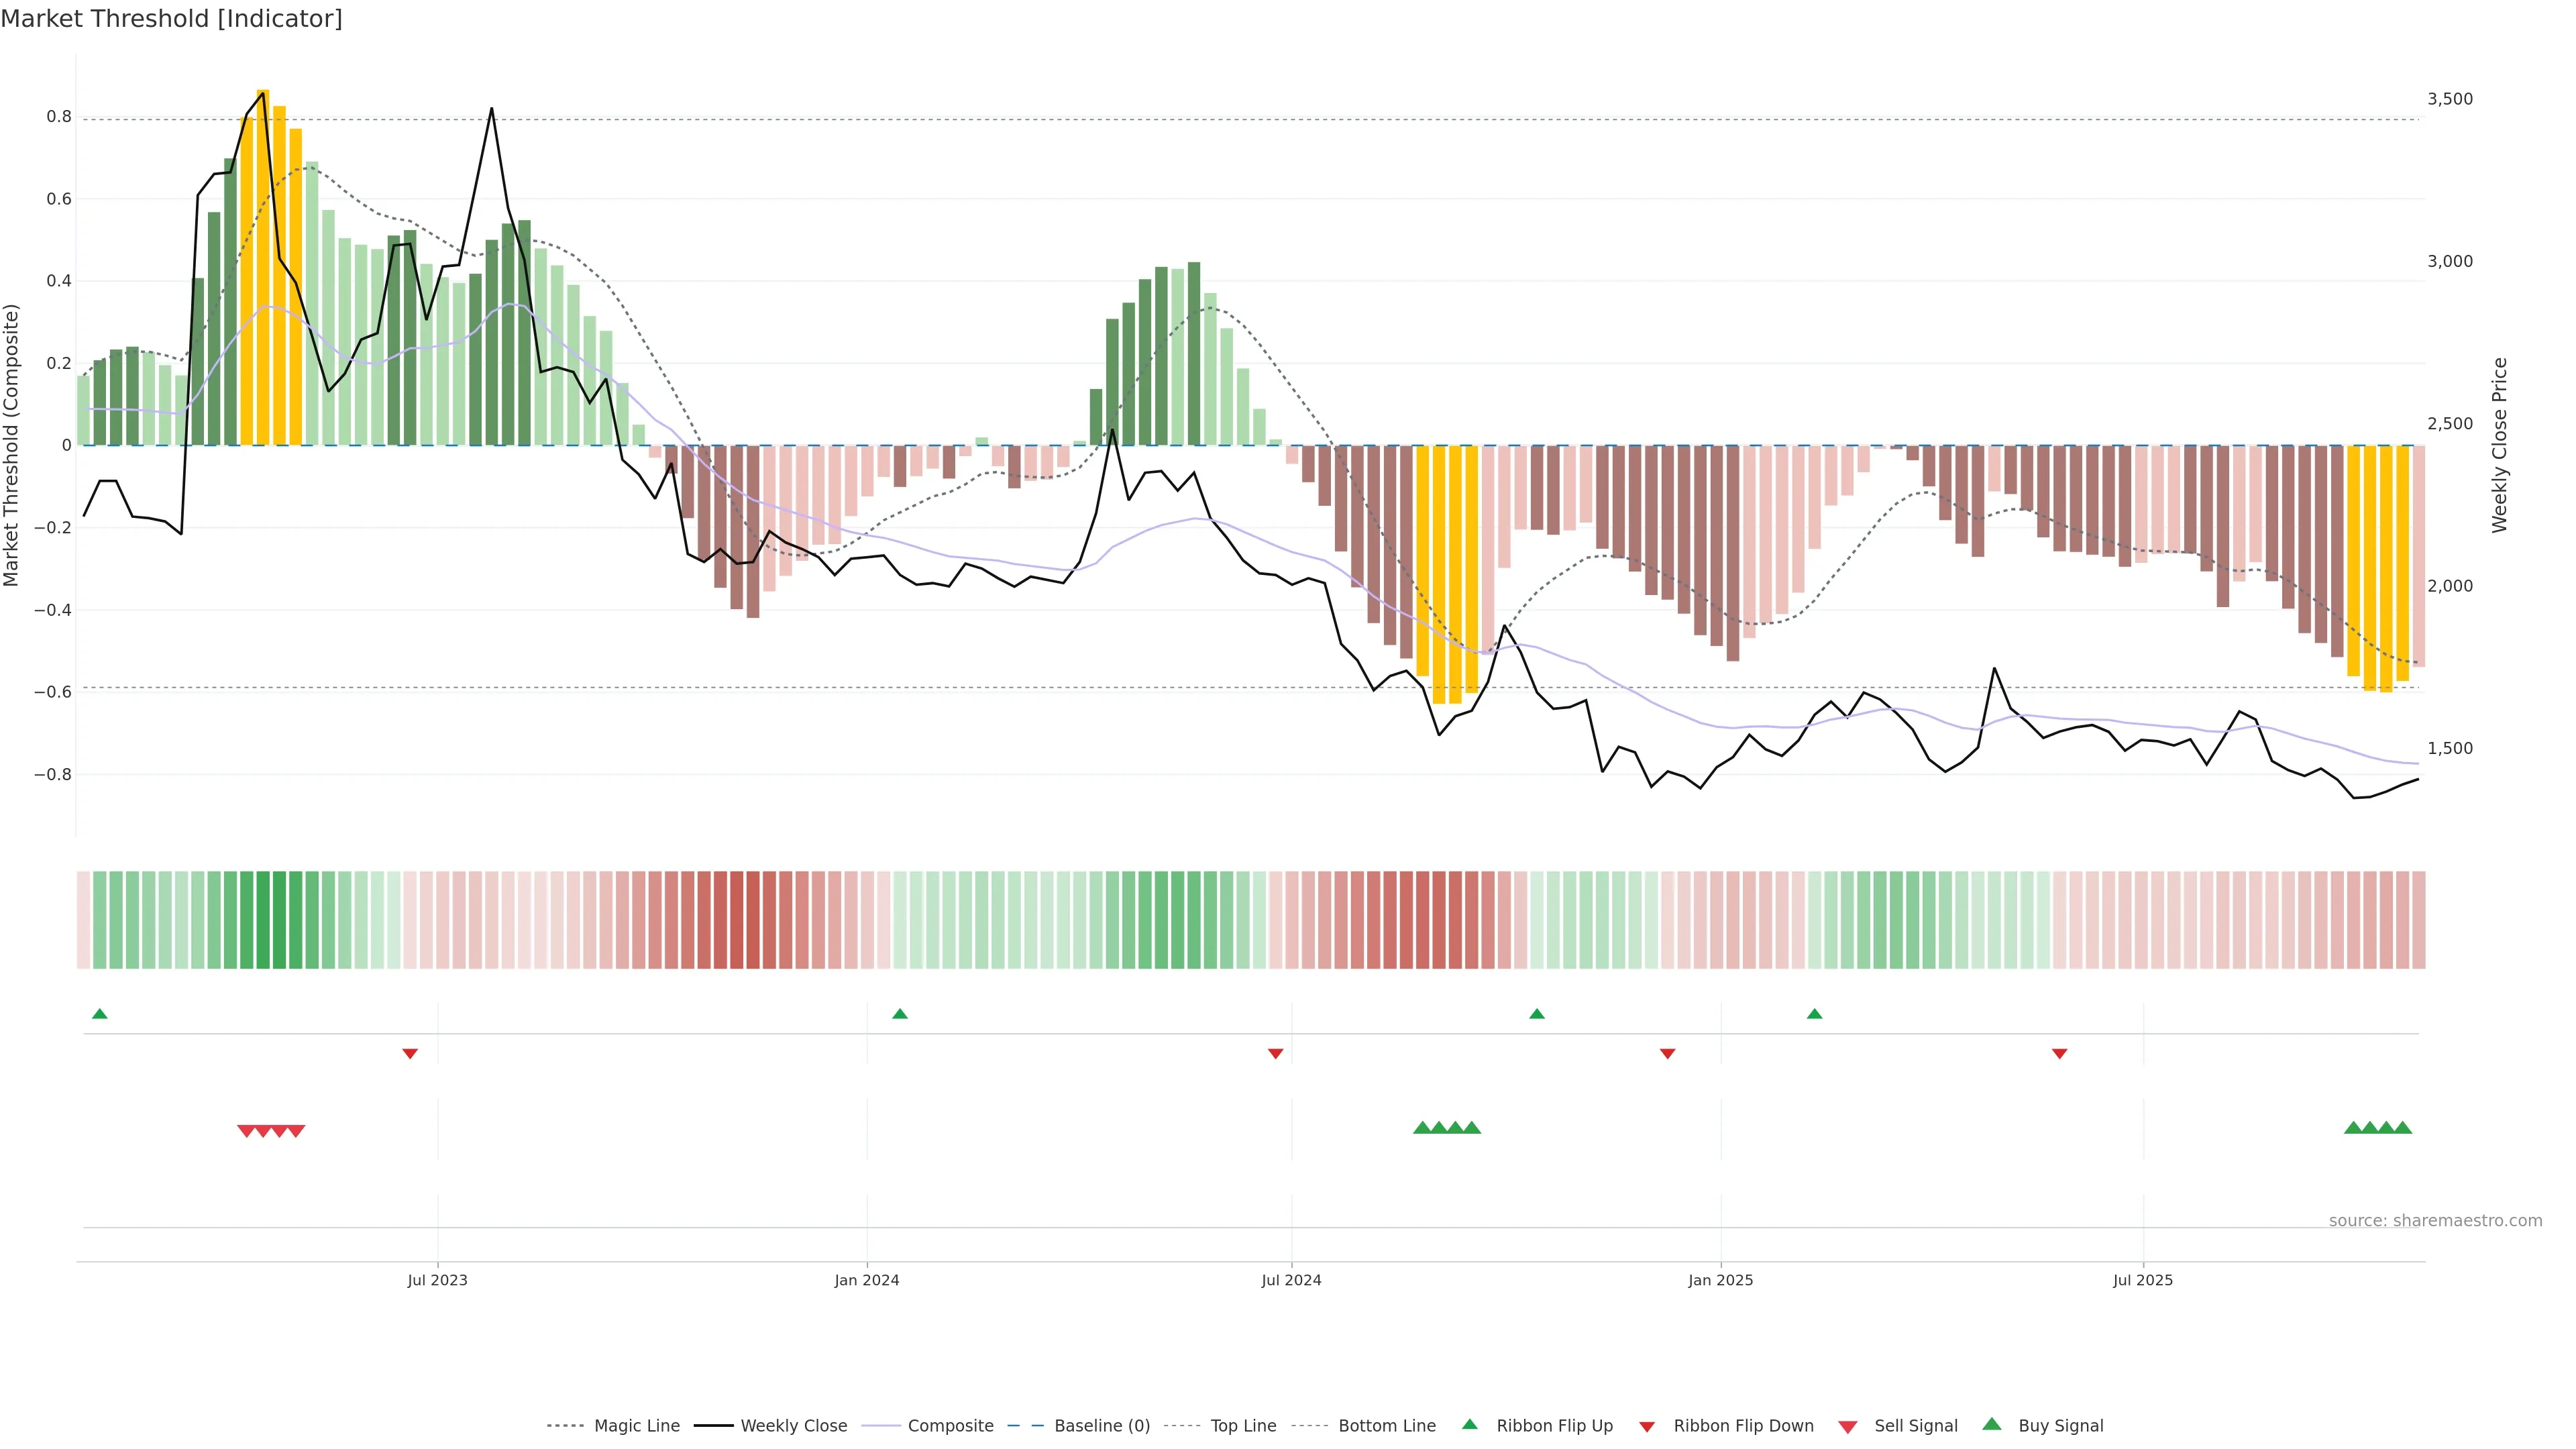Click ribbon flip down marker before Jul 2024
This screenshot has height=1449, width=2576.
pos(1275,1053)
